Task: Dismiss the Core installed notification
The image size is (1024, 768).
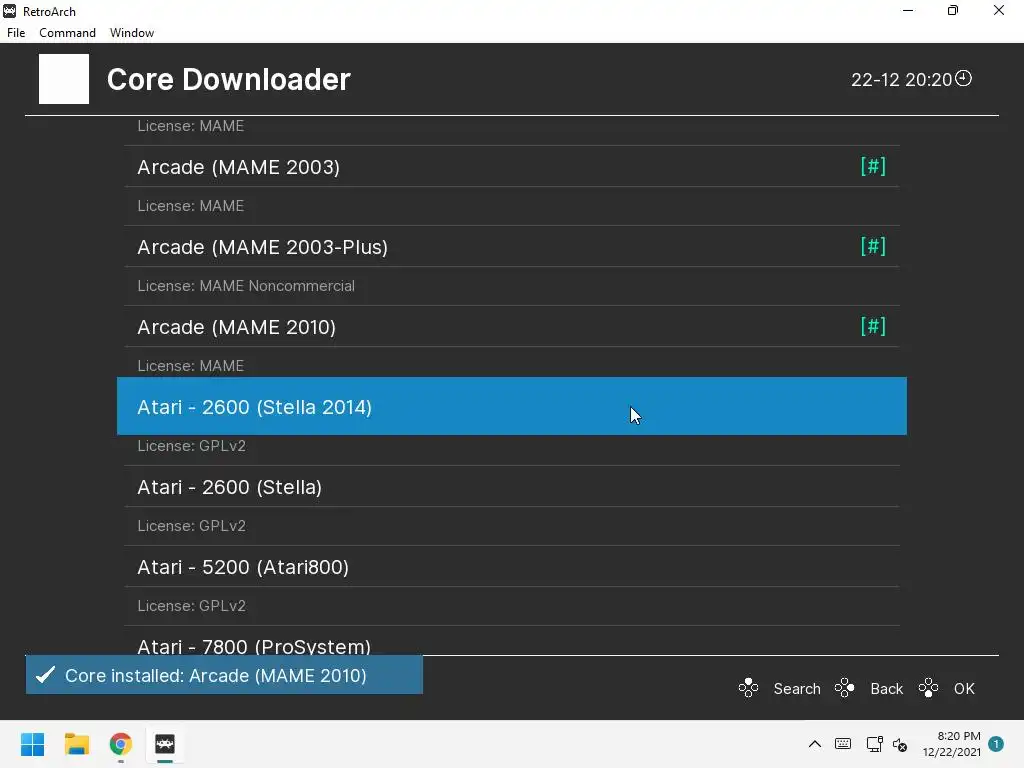Action: click(x=224, y=675)
